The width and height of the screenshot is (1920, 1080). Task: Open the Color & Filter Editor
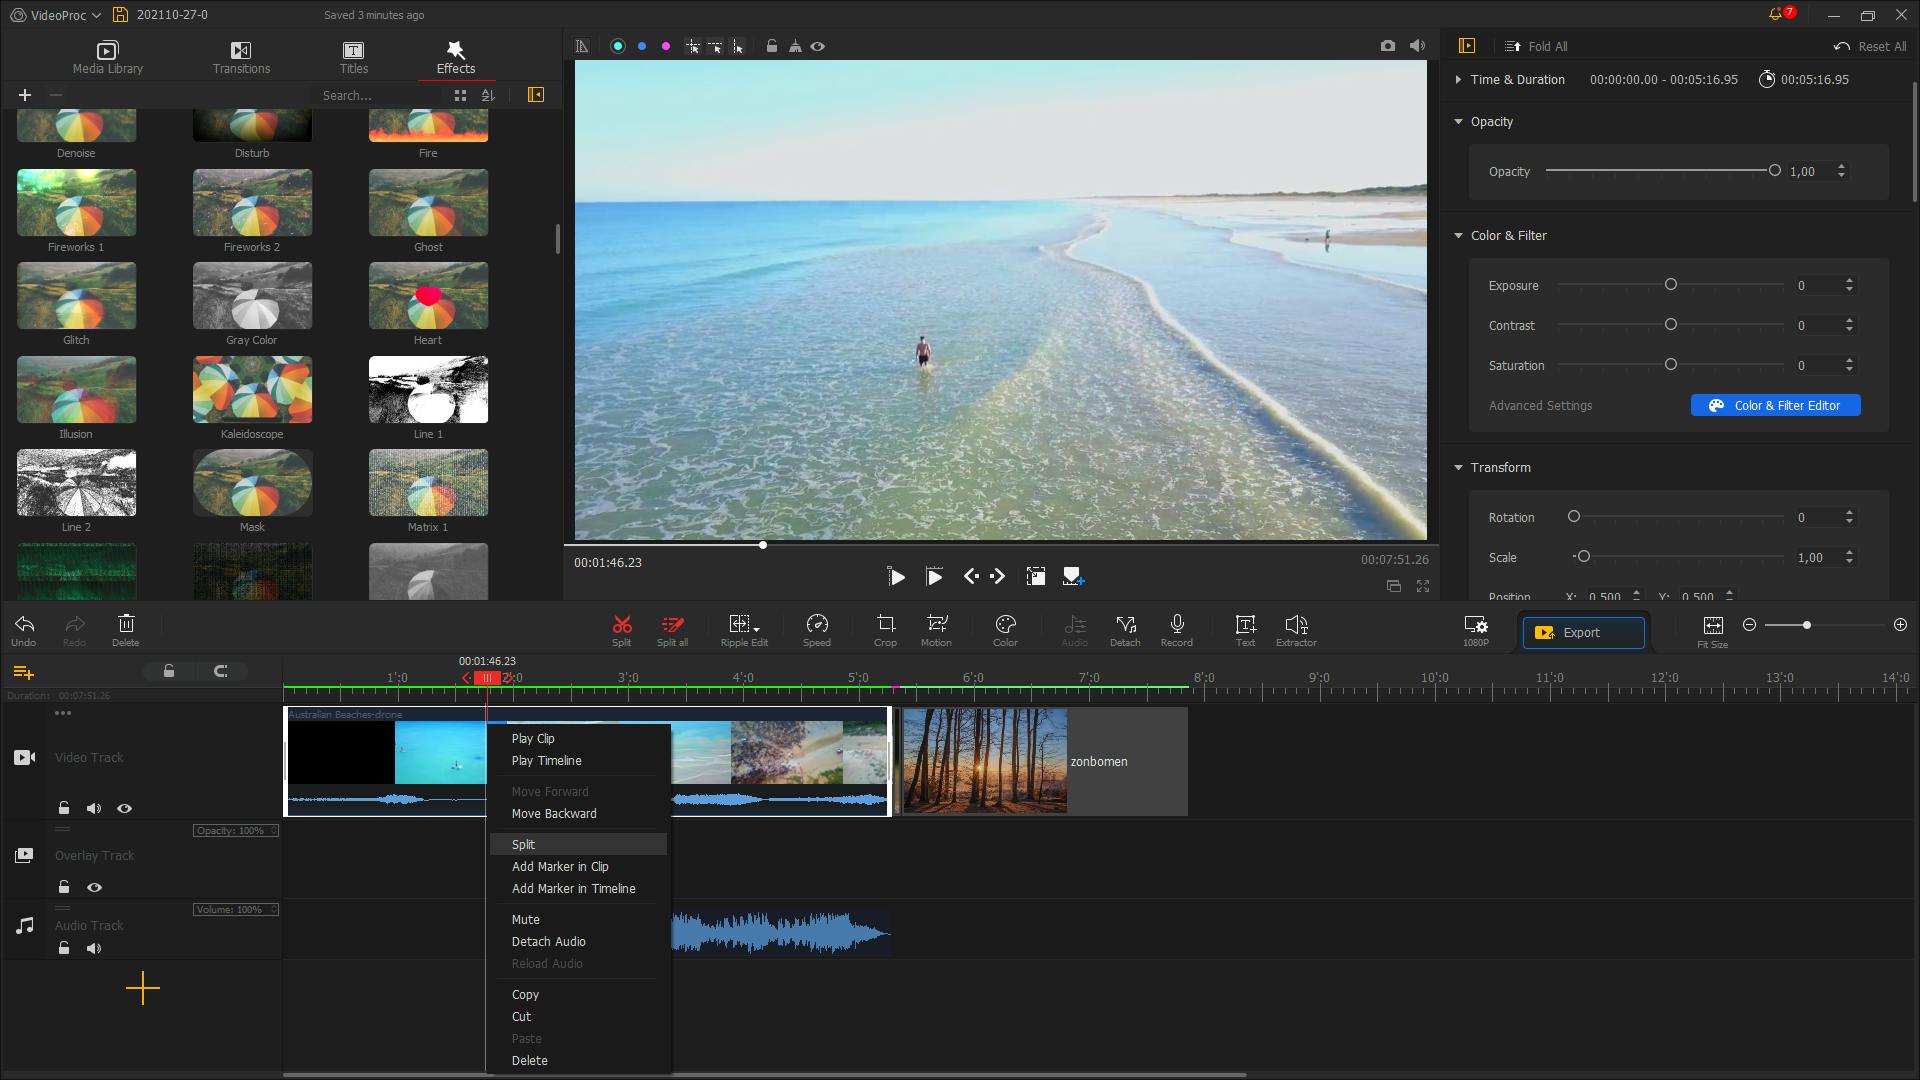1775,406
